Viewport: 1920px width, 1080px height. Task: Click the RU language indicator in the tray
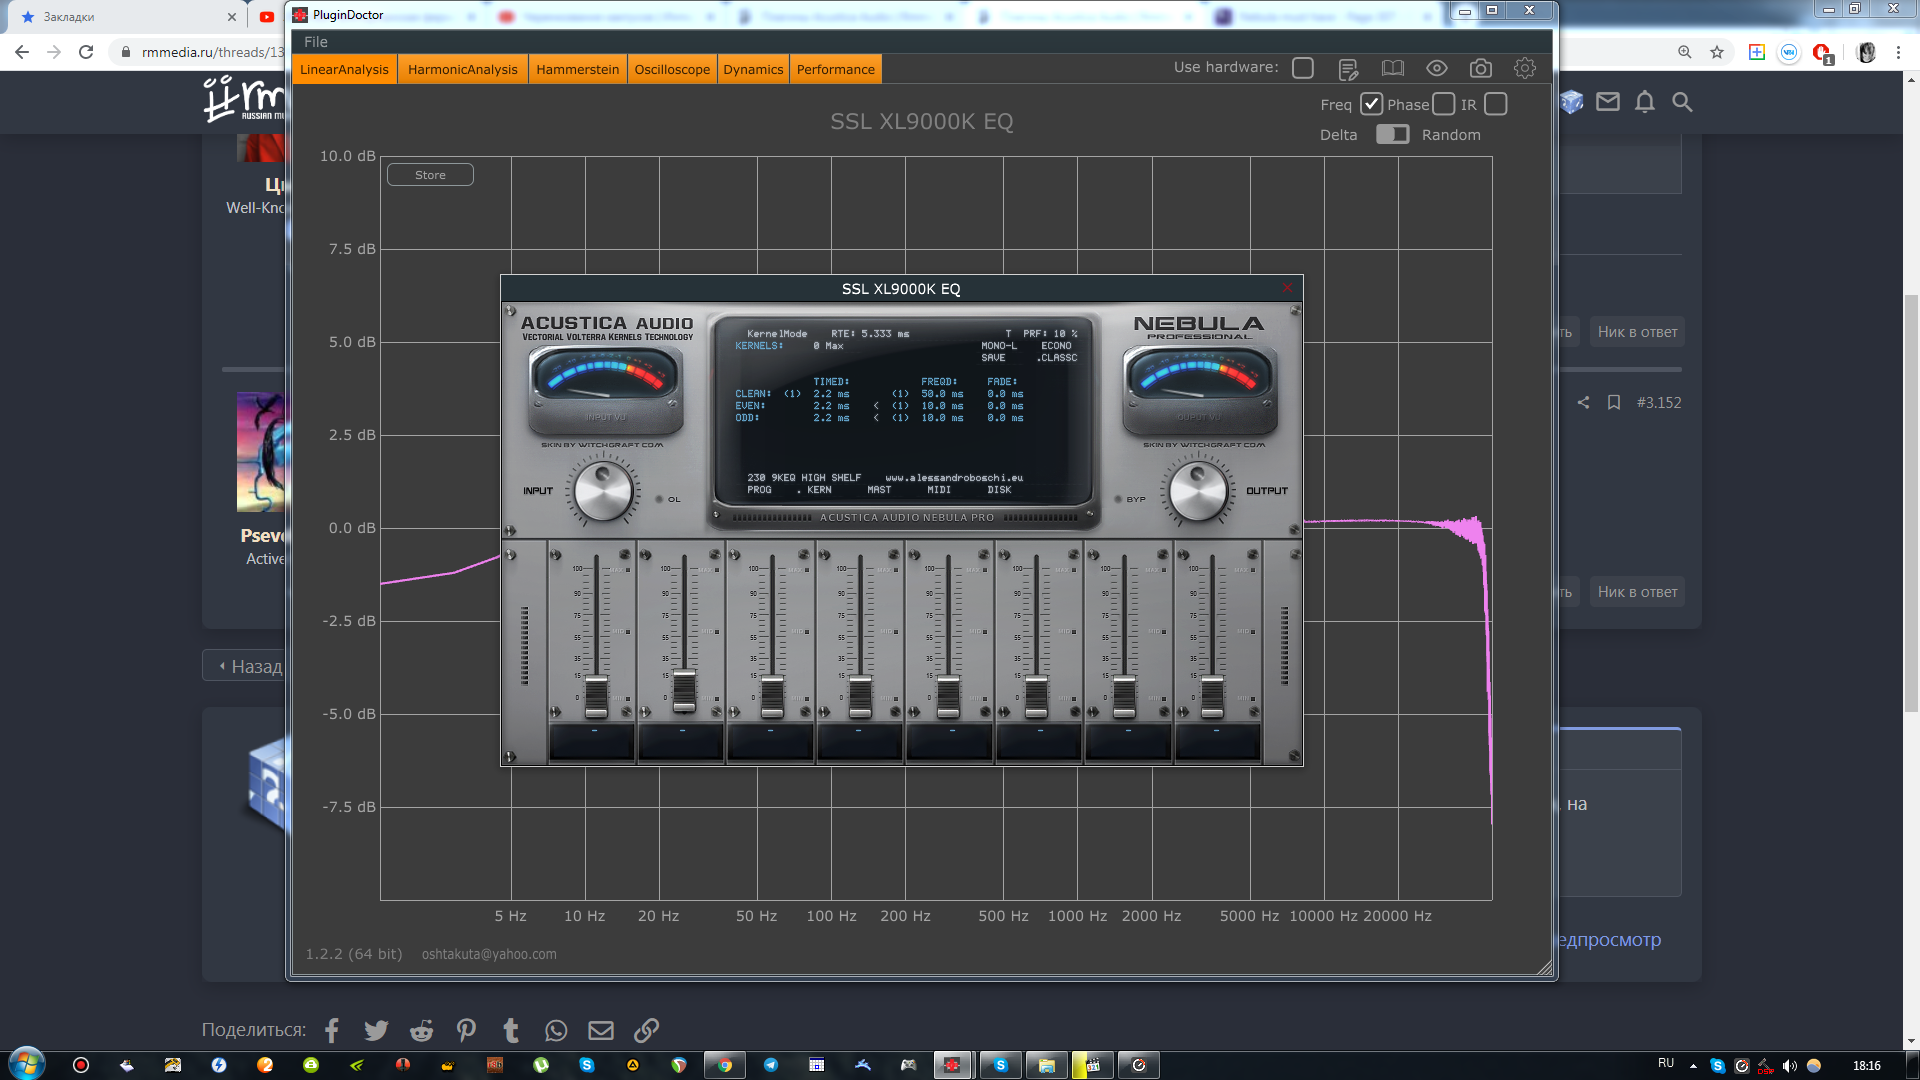tap(1666, 1063)
